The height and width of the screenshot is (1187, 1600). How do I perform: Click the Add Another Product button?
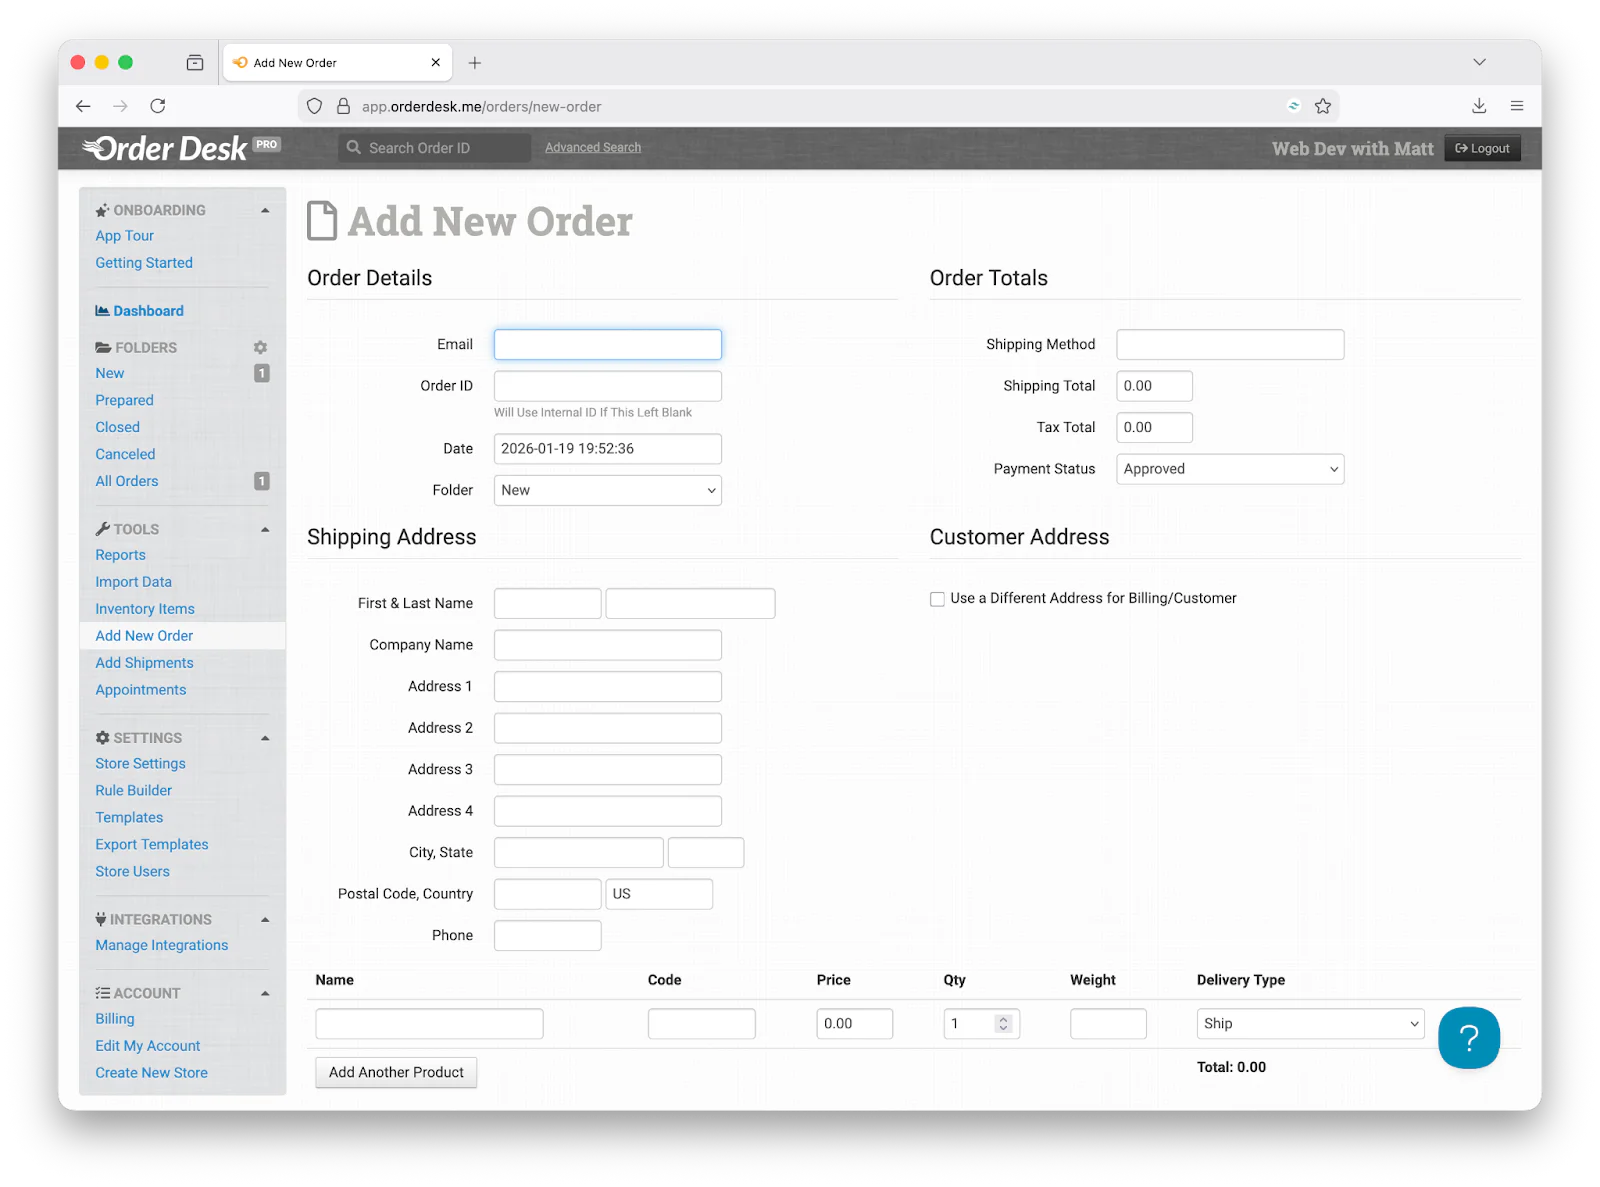395,1072
